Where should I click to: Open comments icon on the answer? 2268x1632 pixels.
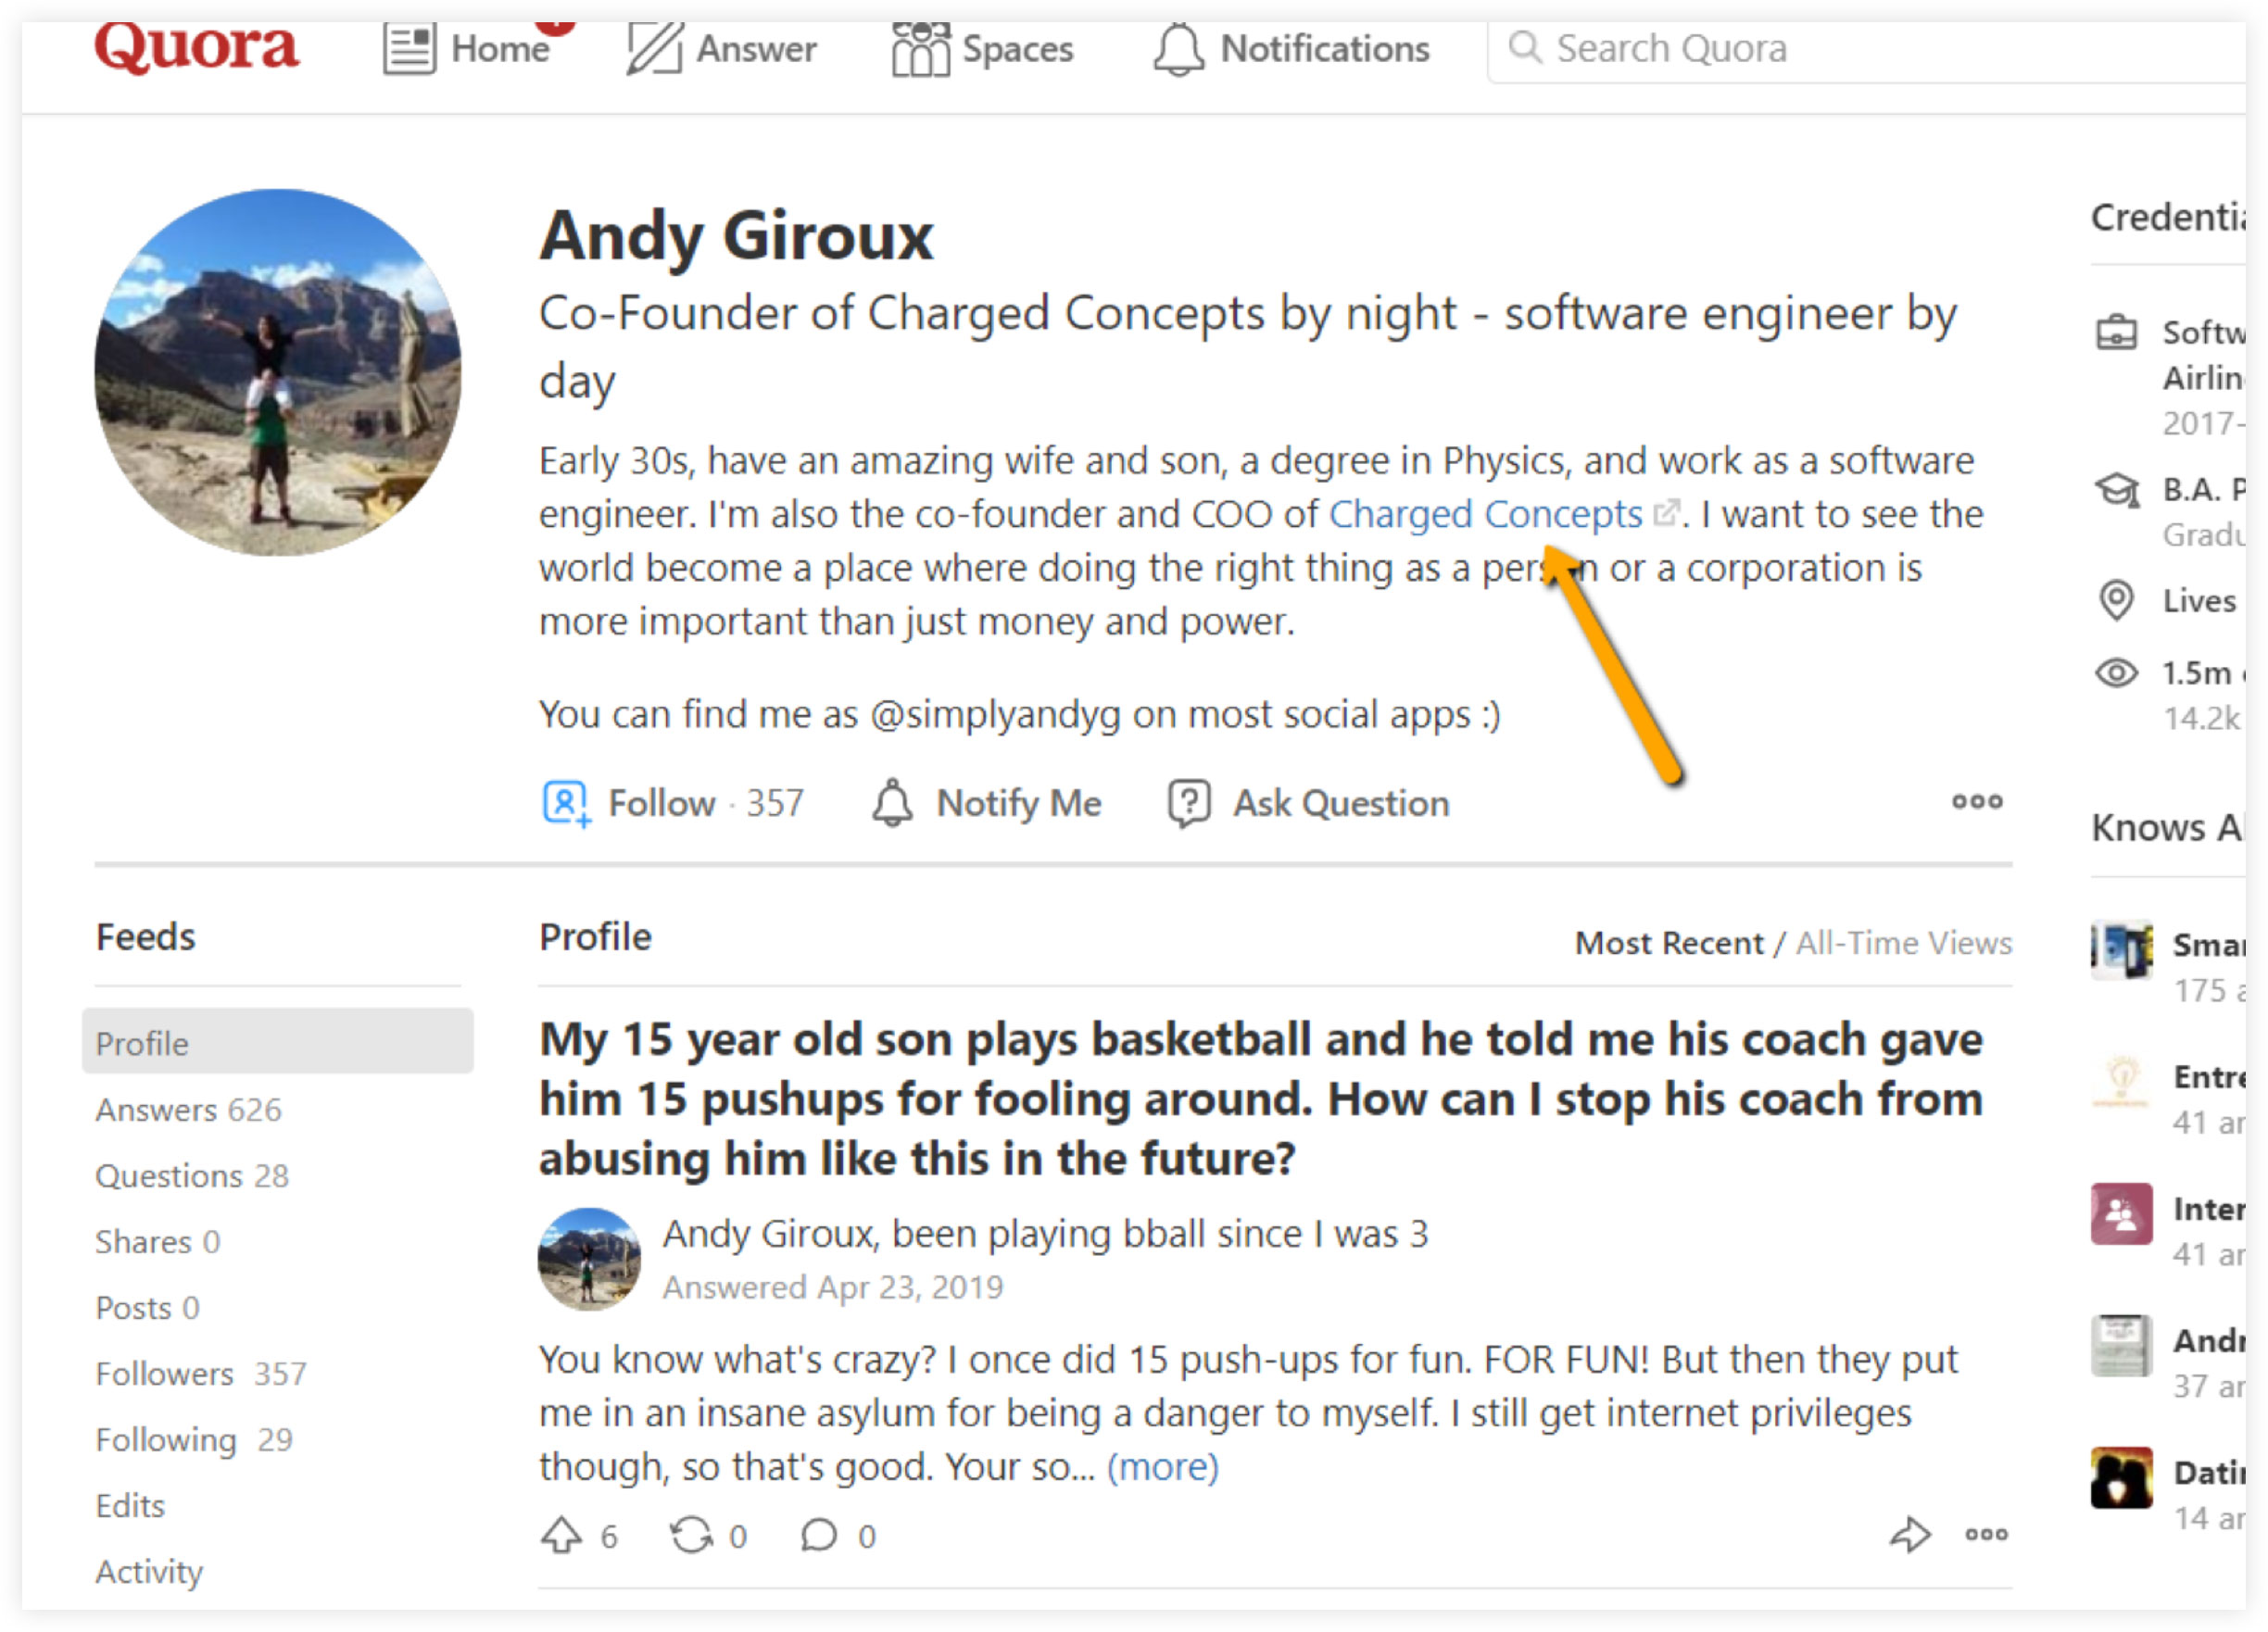pyautogui.click(x=818, y=1535)
